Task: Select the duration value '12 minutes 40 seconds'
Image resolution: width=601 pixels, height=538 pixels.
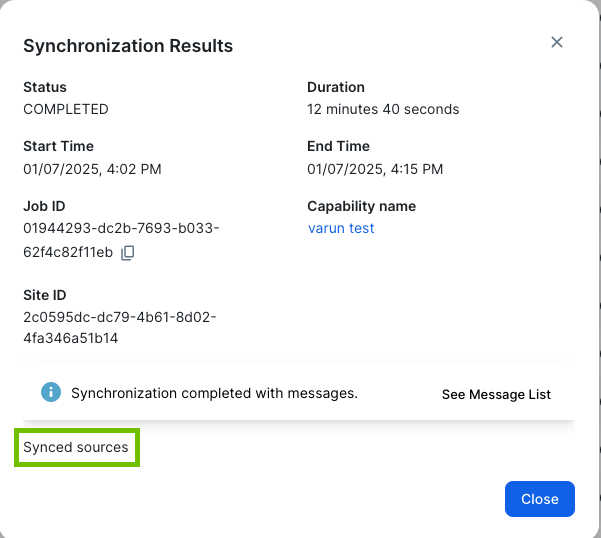Action: [x=383, y=109]
